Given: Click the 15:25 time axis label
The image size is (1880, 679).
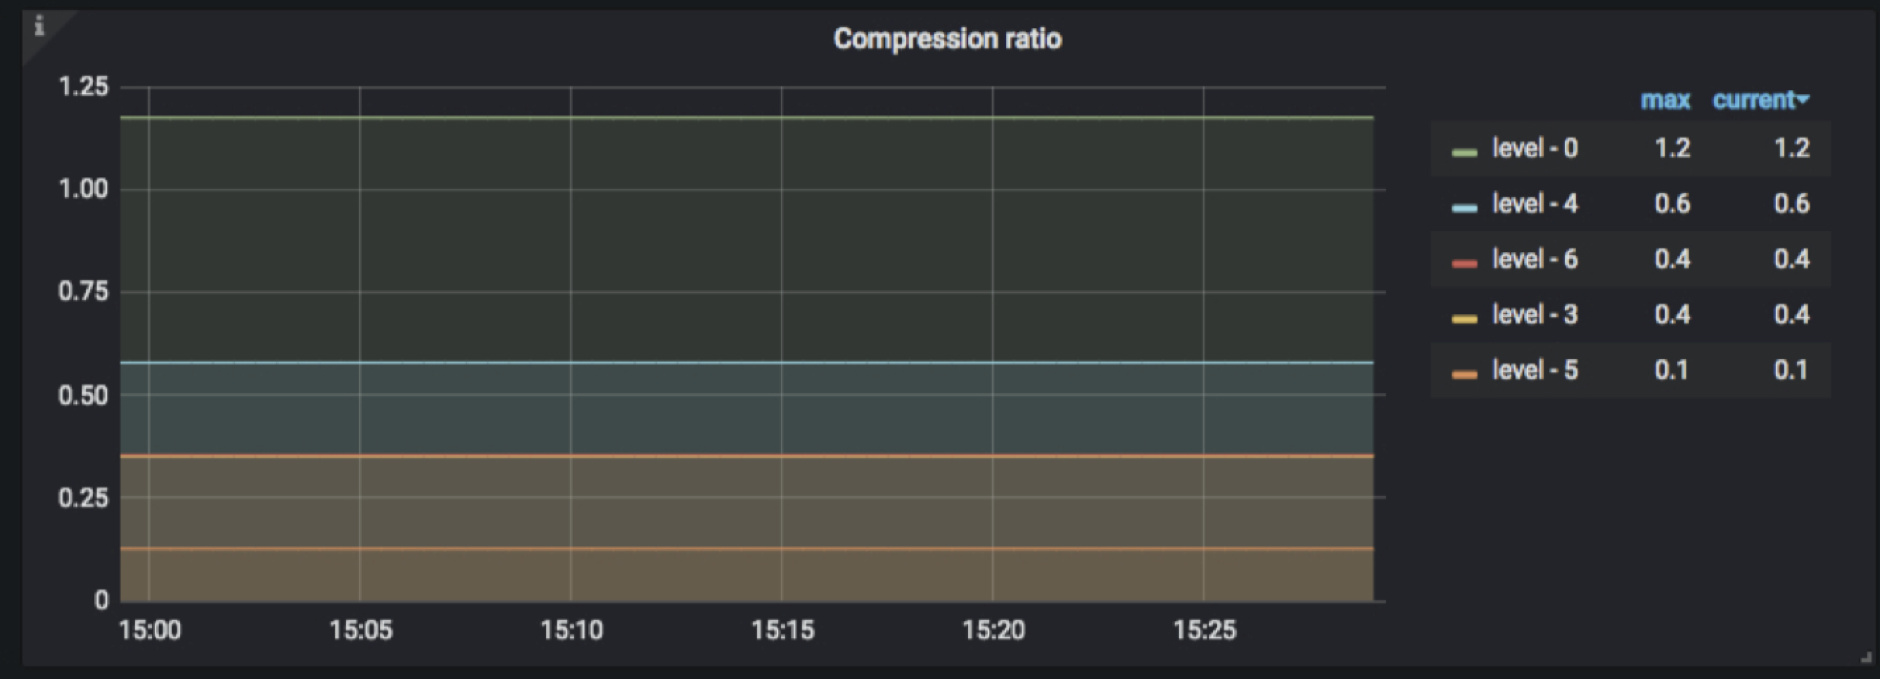Looking at the screenshot, I should [x=1204, y=630].
